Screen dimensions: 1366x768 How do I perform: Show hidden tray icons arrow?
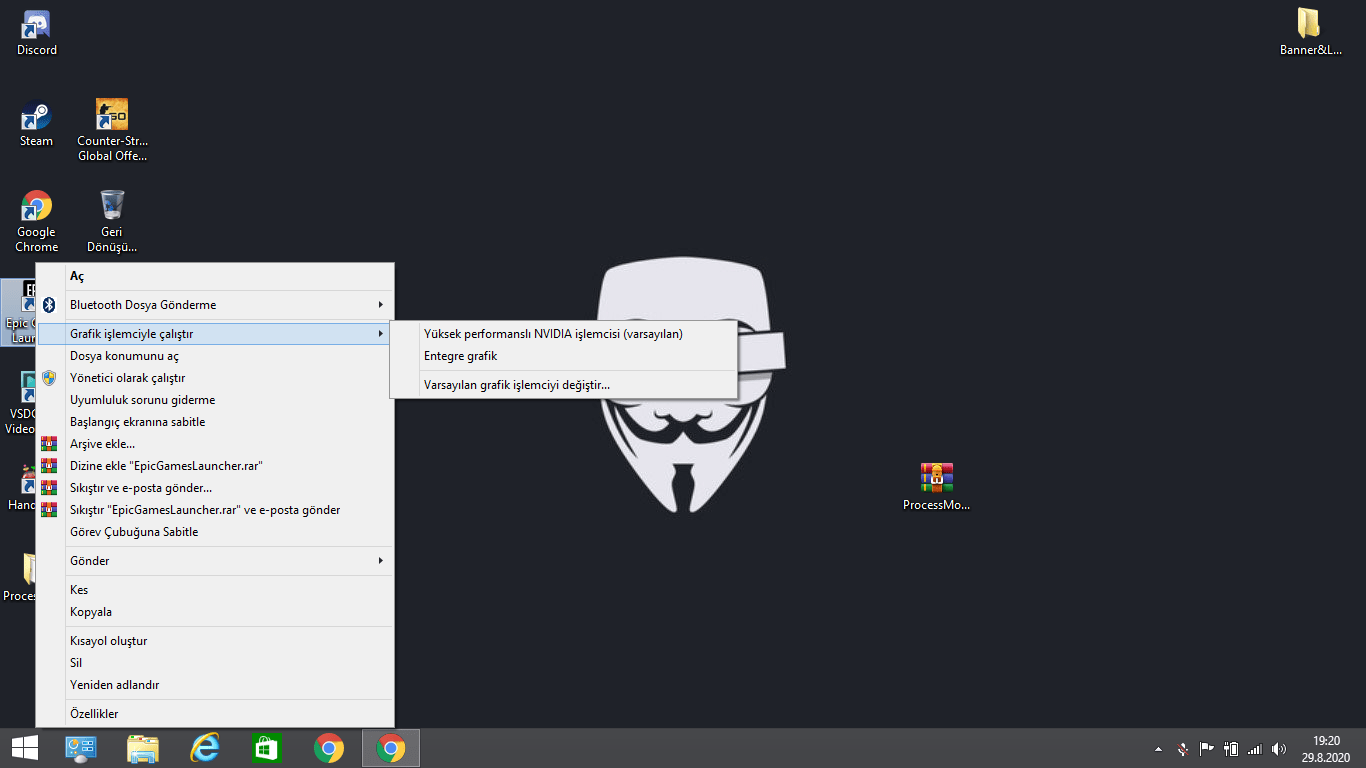coord(1159,749)
